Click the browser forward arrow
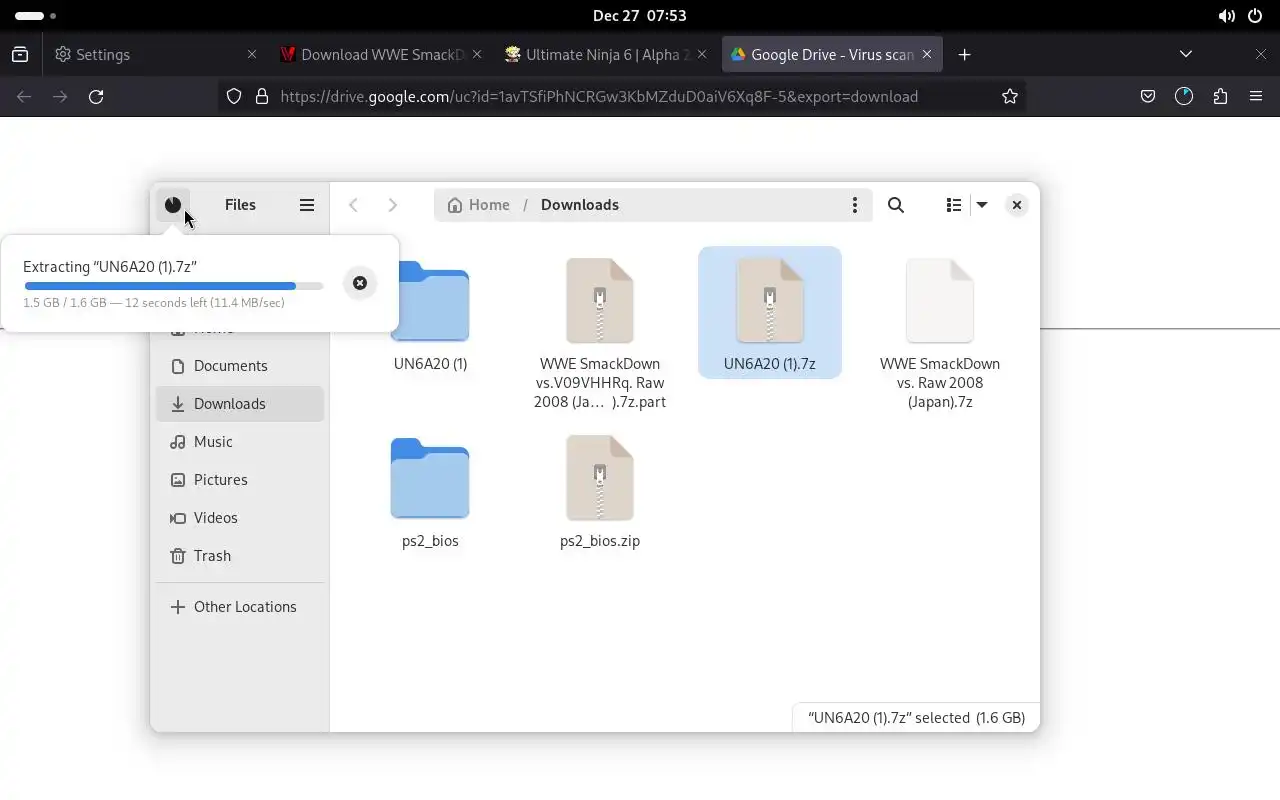 (60, 97)
